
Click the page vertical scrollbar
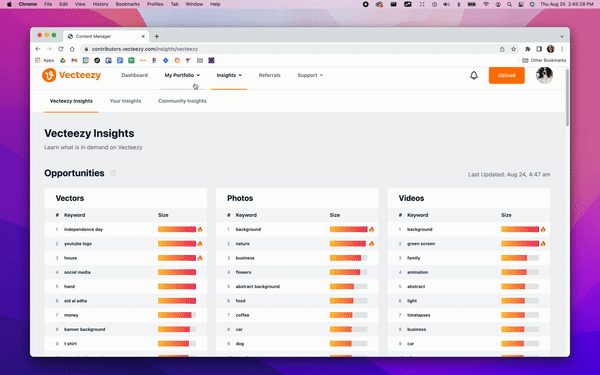567,98
